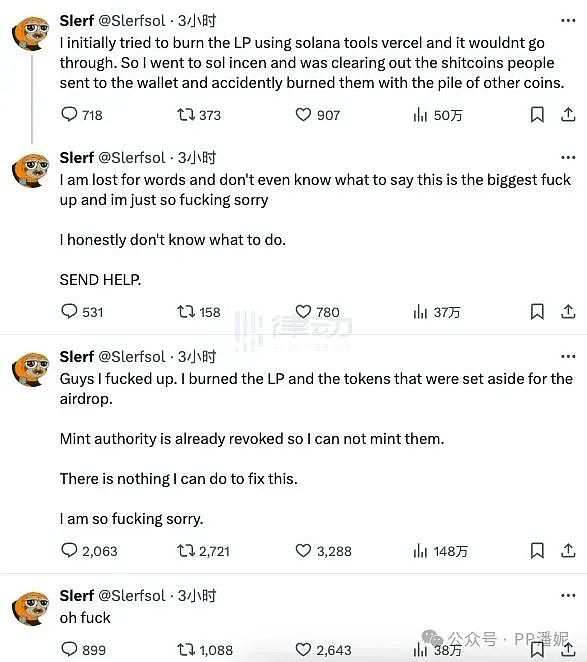Repost the tweet showing 158 reposts
Screen dimensions: 587x662
[x=199, y=312]
